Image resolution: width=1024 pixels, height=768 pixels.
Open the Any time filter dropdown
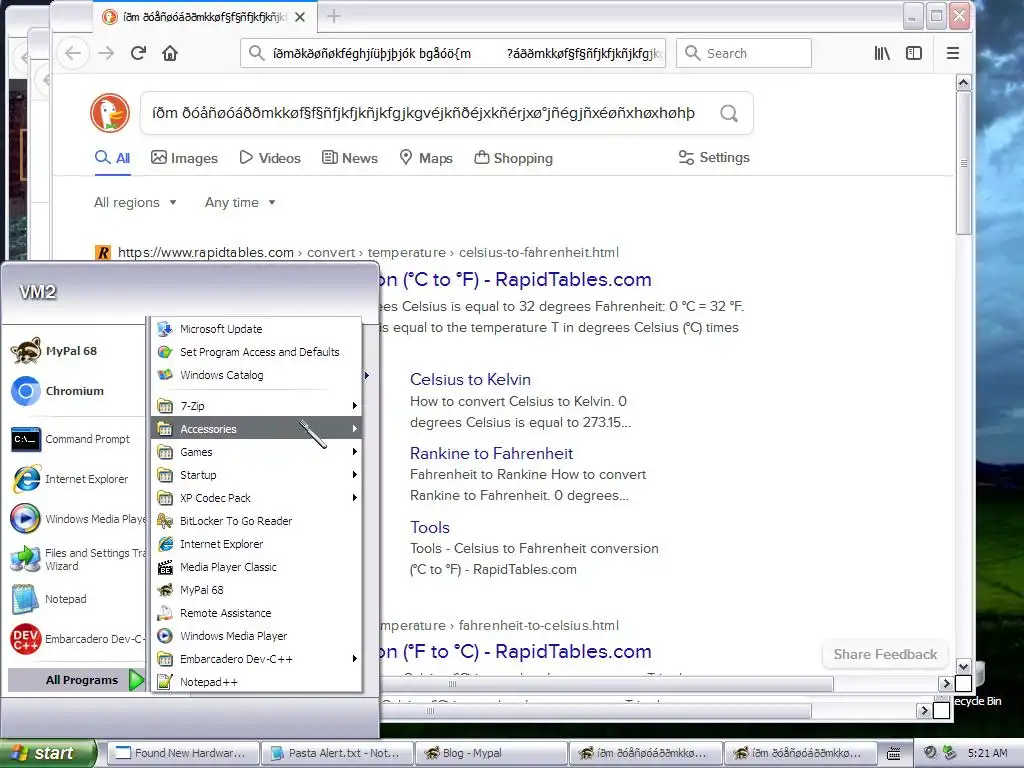[x=240, y=202]
